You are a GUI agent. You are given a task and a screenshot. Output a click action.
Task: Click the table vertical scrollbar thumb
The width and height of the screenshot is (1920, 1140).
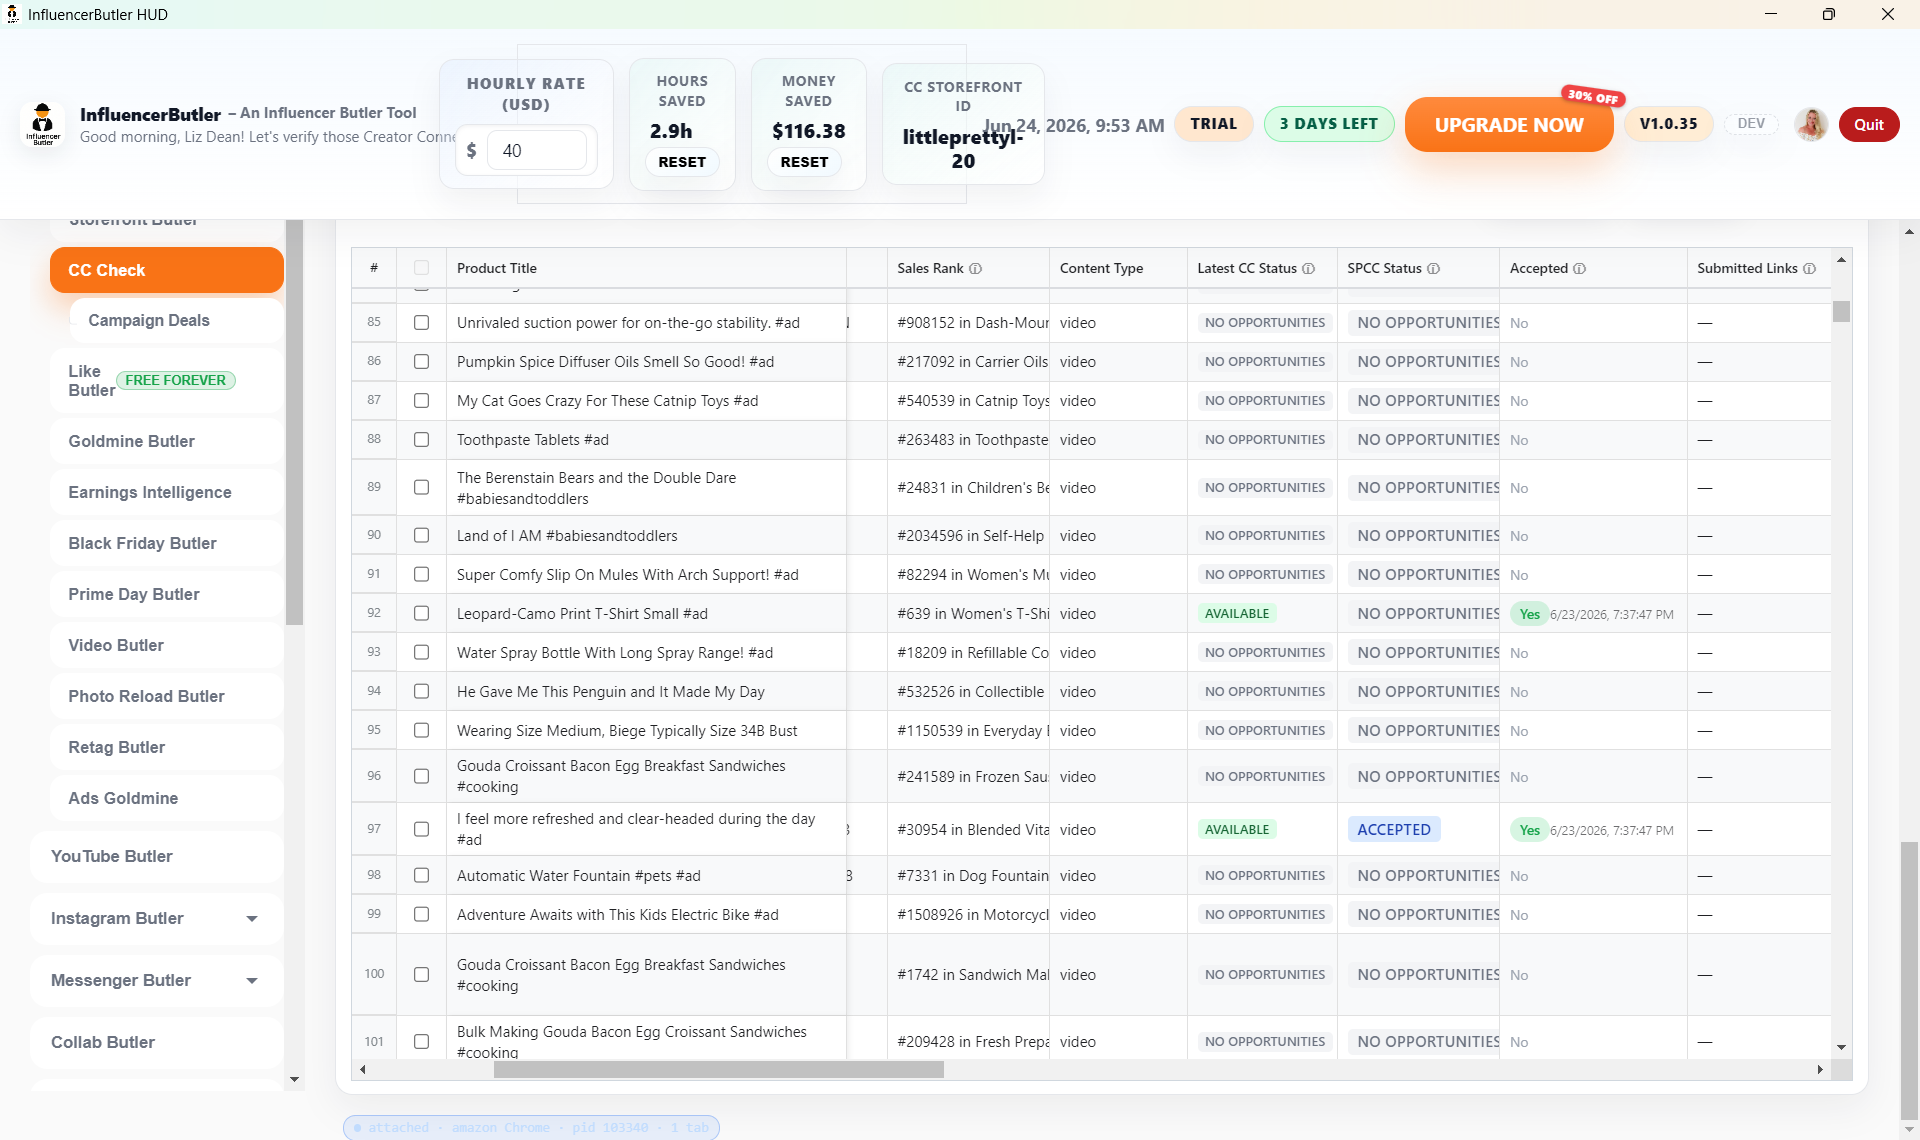(x=1841, y=311)
